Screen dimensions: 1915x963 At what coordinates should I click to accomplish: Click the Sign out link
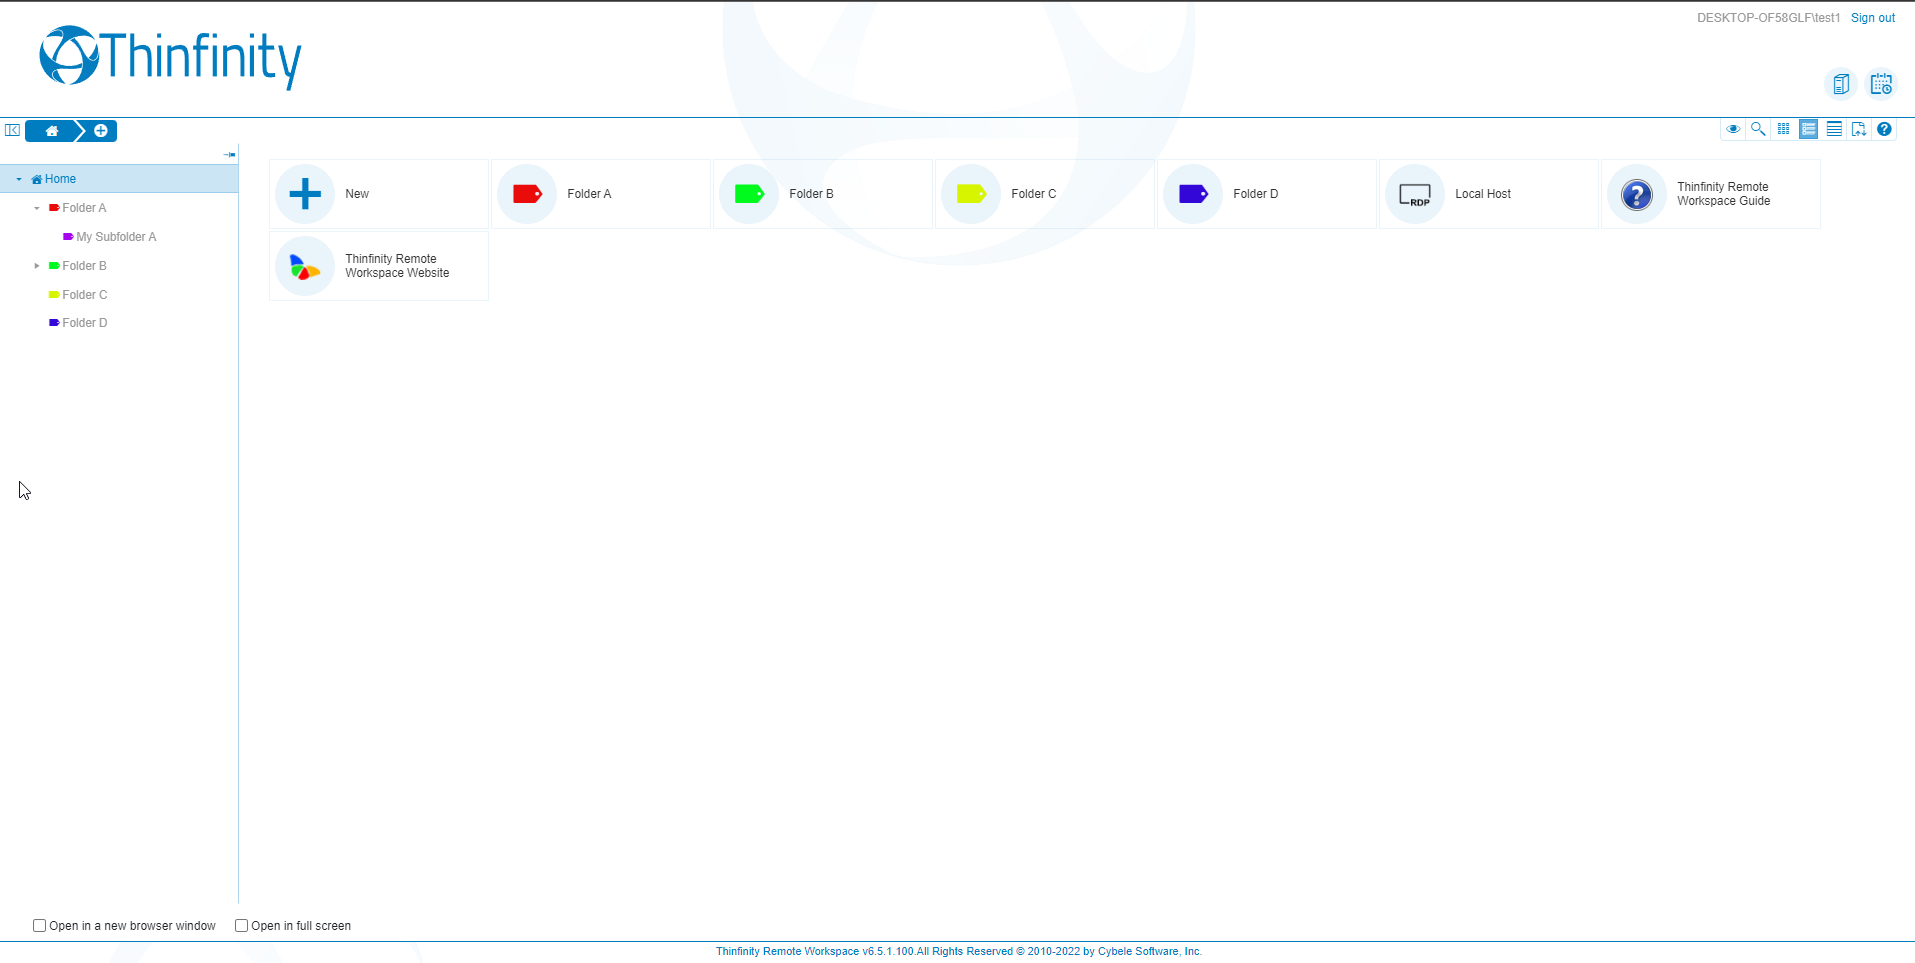pyautogui.click(x=1872, y=18)
